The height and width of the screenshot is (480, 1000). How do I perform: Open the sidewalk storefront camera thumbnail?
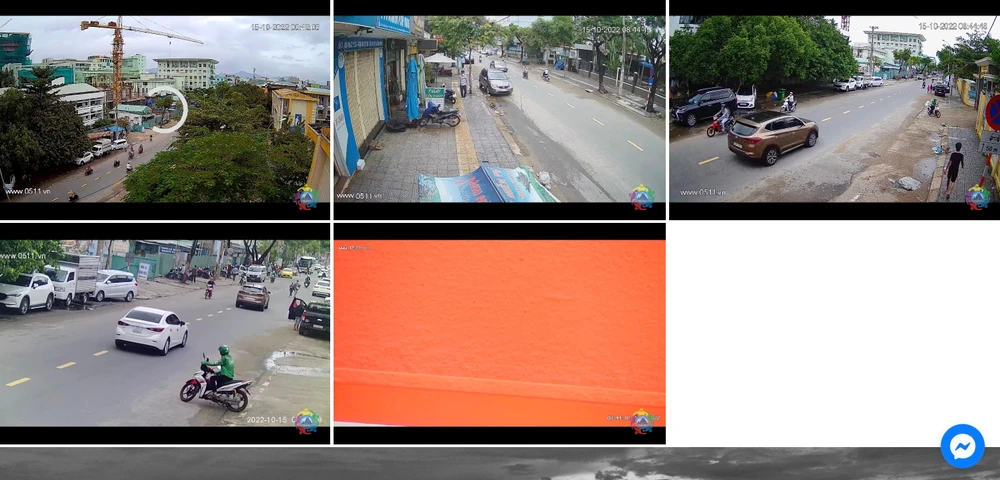(499, 110)
